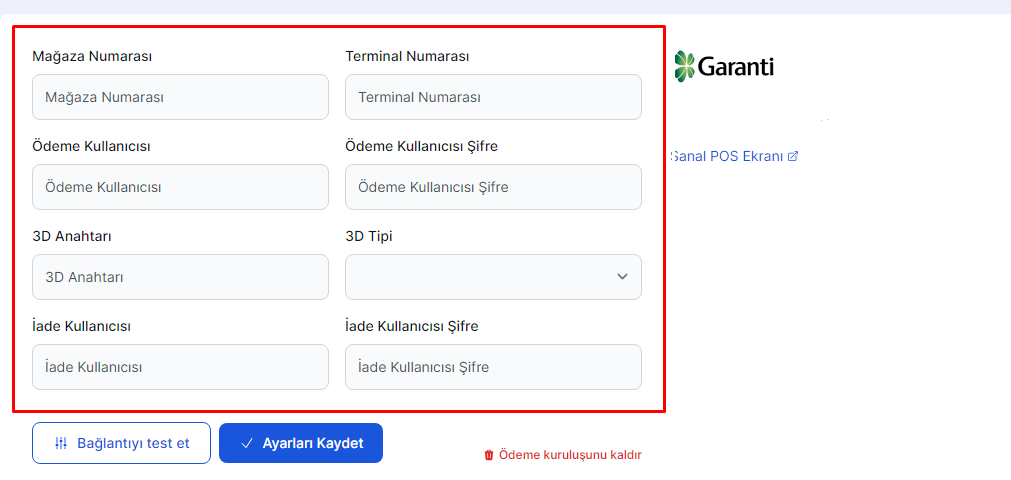Click the checkmark icon in Ayarları Kaydet
The image size is (1011, 480).
pos(247,443)
